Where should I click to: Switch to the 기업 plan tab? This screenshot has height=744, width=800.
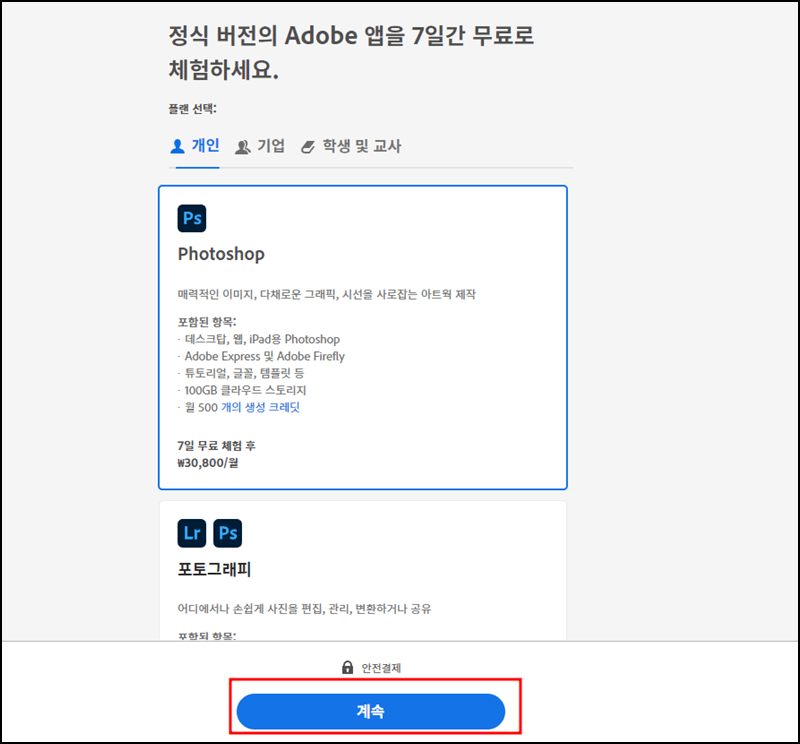260,146
